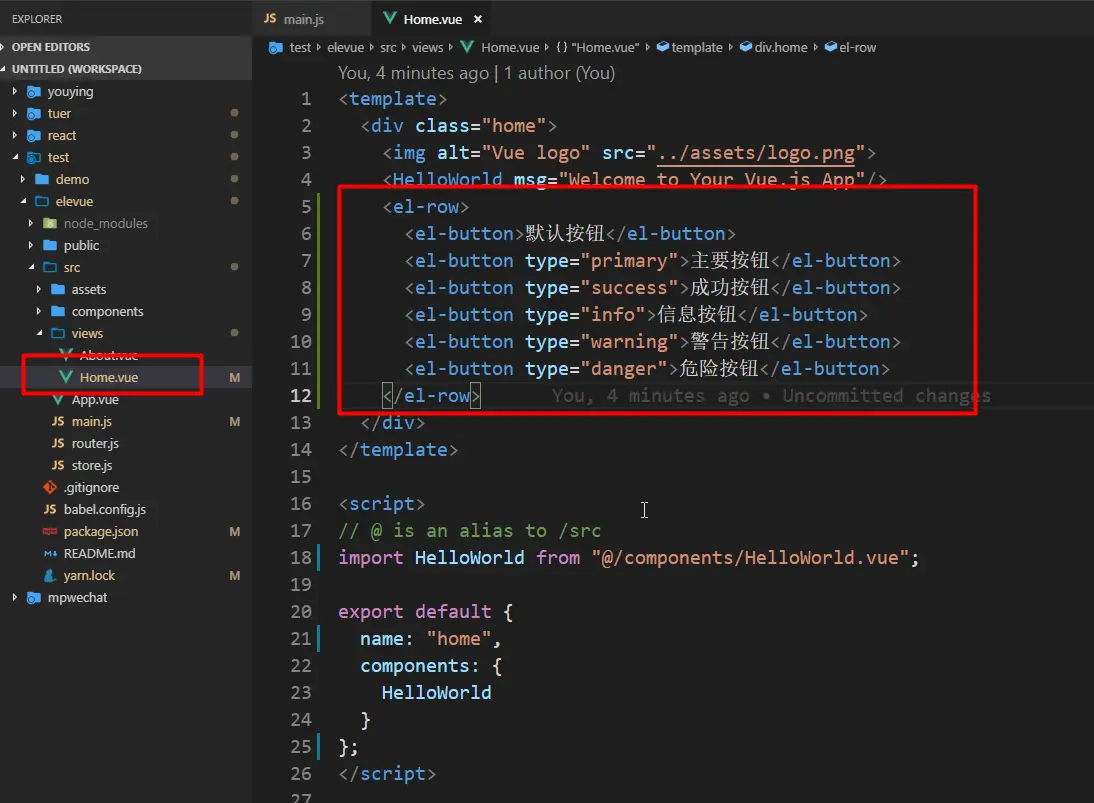
Task: Click the npm icon beside package.json
Action: 50,532
